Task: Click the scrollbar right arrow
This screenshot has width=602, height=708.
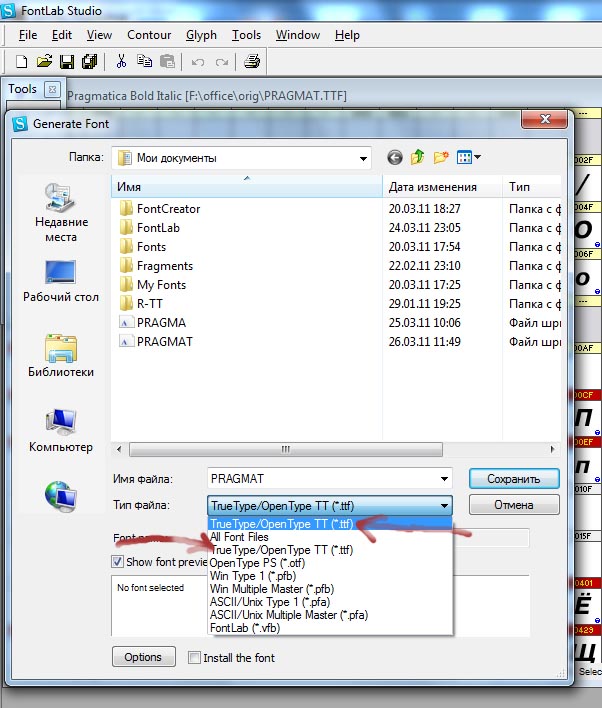Action: pyautogui.click(x=552, y=449)
